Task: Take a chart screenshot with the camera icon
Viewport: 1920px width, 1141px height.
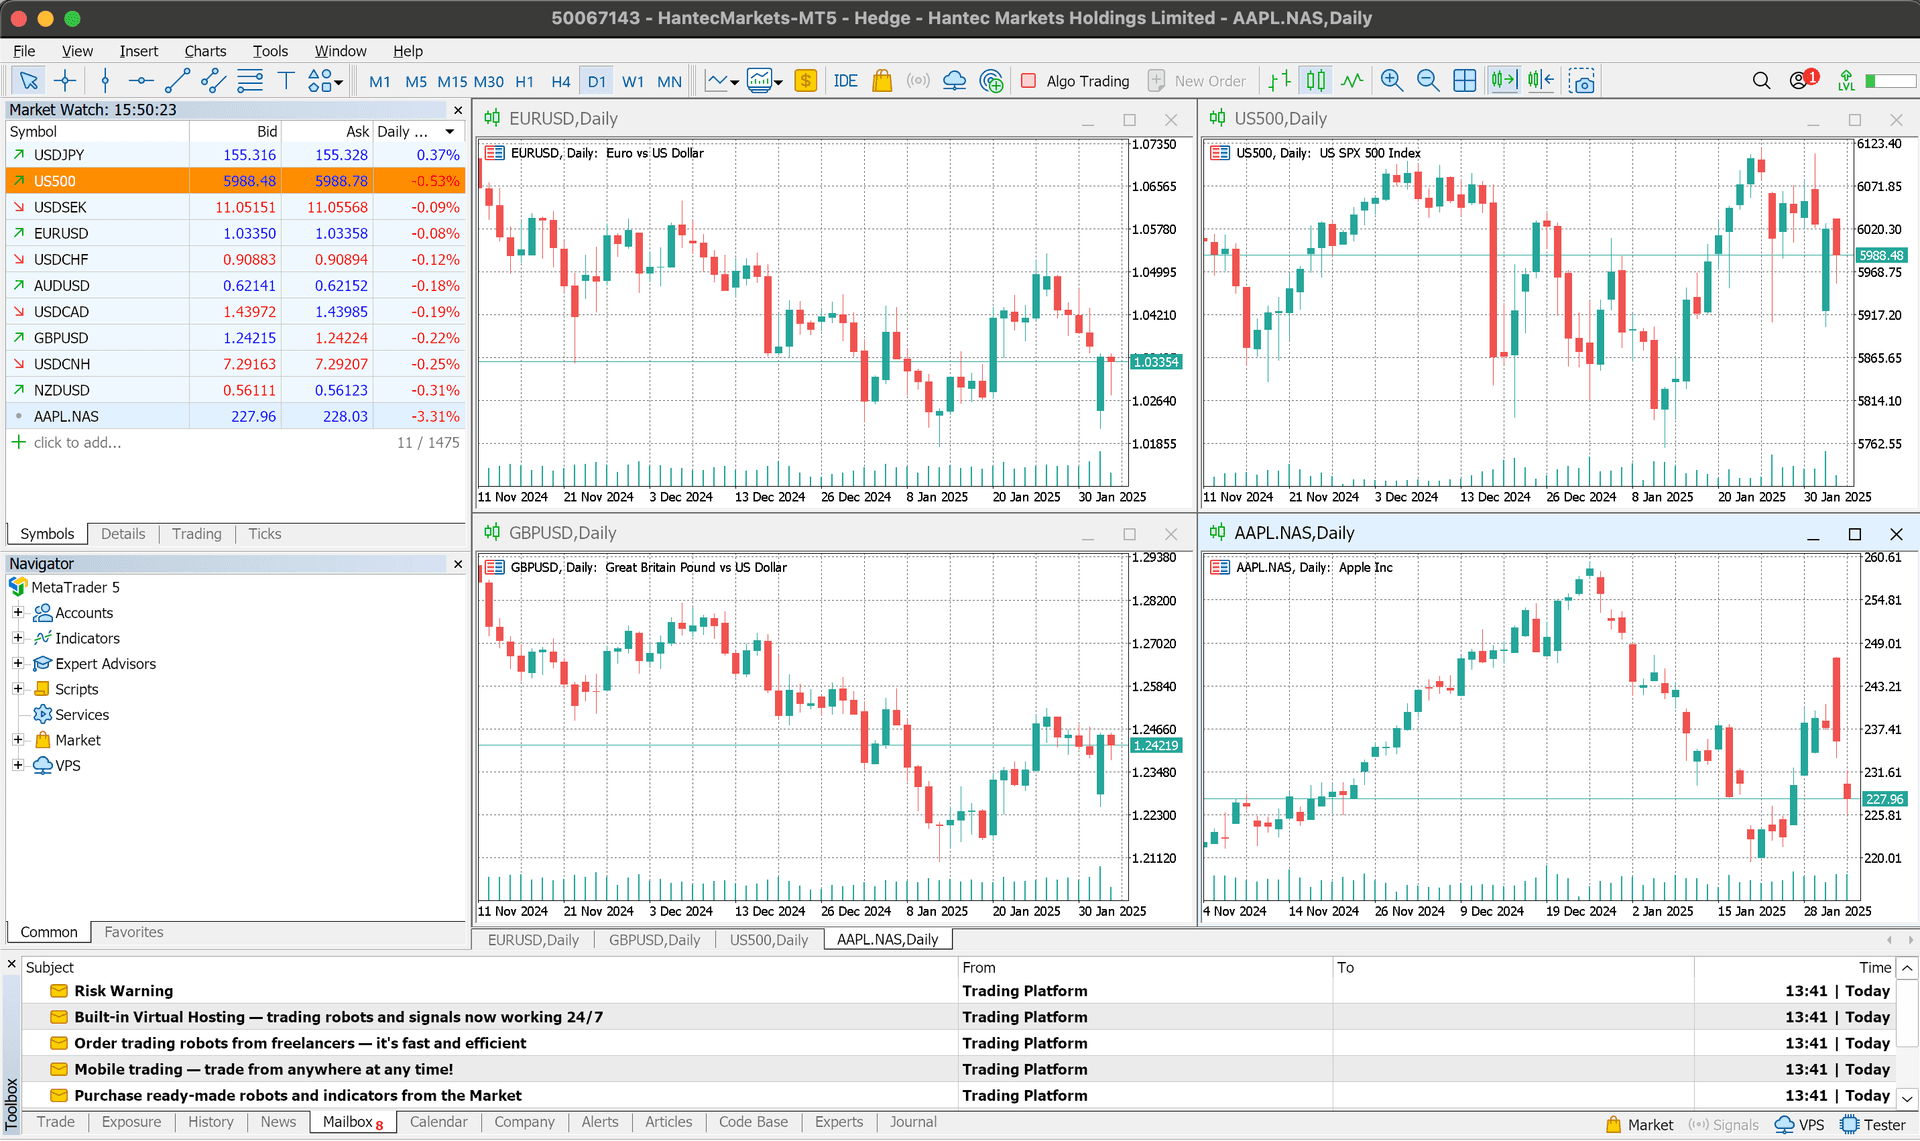Action: [1582, 80]
